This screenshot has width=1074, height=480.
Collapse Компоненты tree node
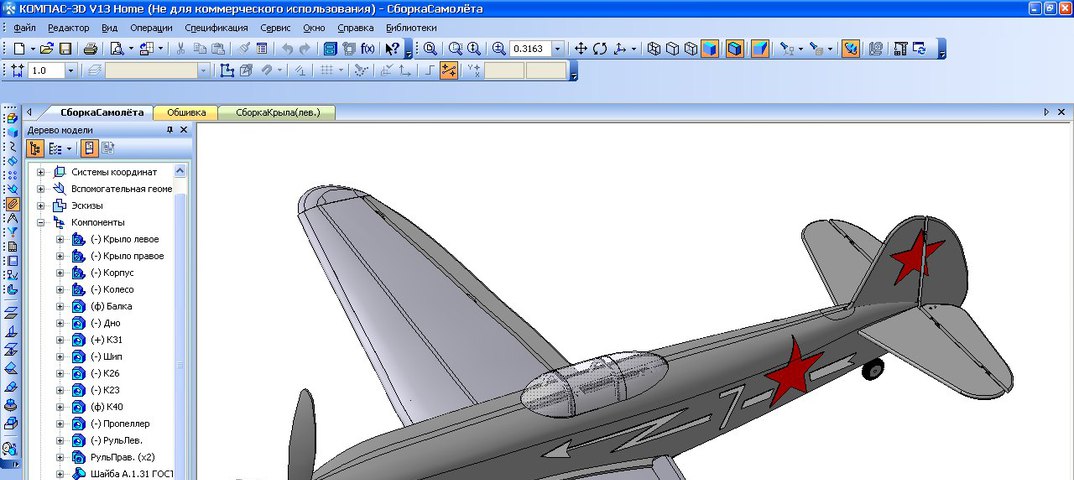[x=41, y=223]
